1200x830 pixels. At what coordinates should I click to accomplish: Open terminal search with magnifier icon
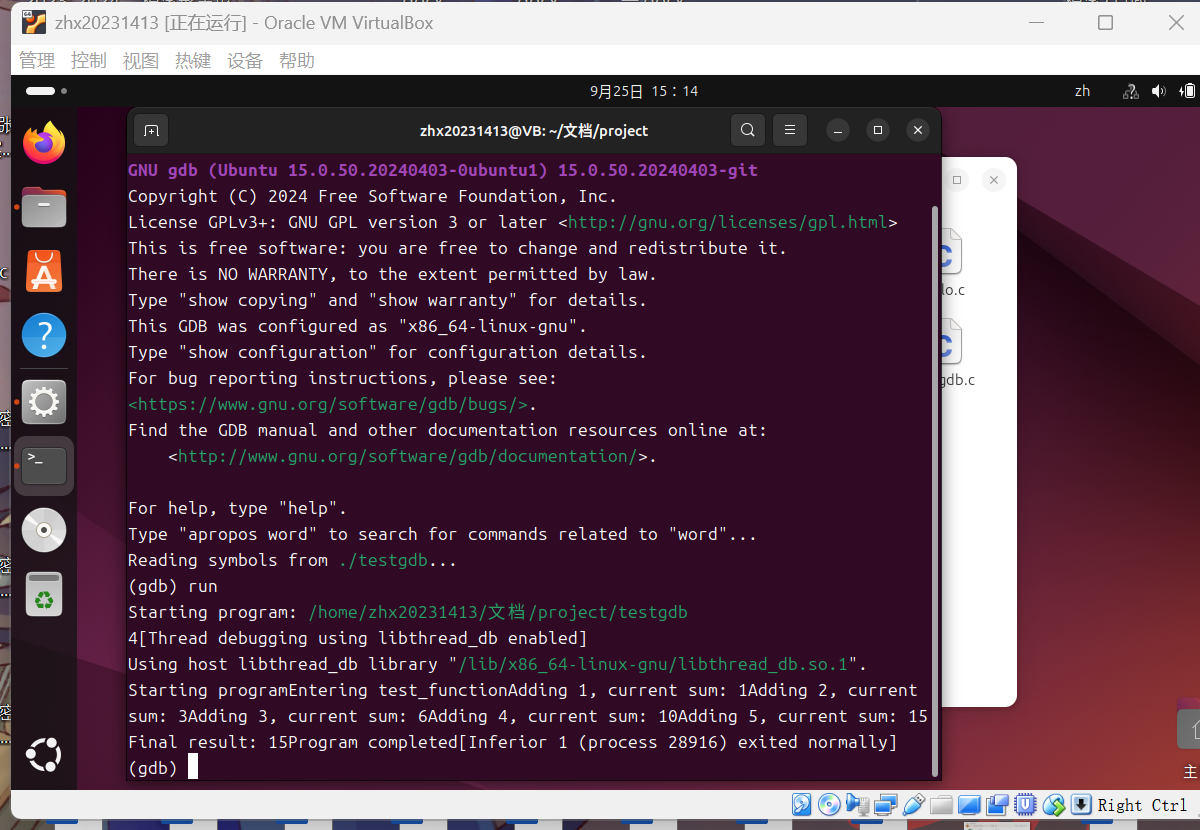point(748,130)
